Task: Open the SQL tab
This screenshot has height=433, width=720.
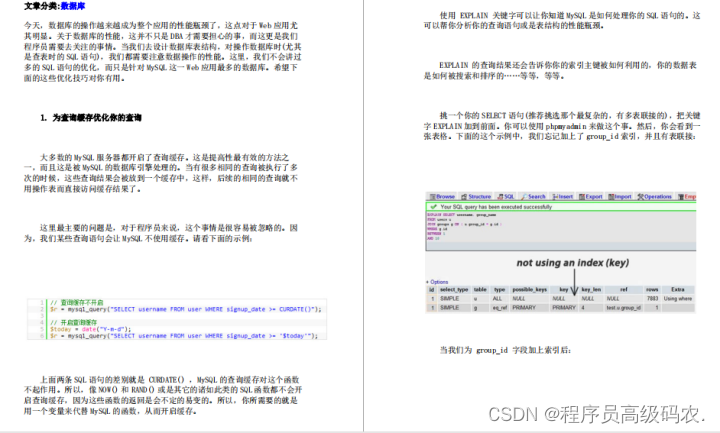Action: (506, 197)
